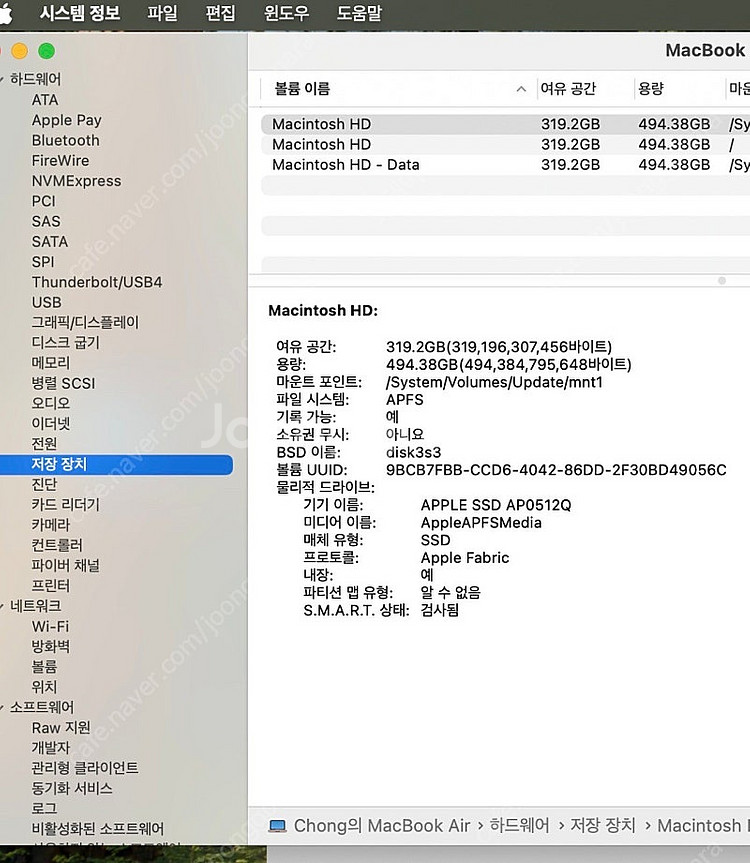Select SPI in the sidebar
The width and height of the screenshot is (750, 863).
click(x=43, y=262)
